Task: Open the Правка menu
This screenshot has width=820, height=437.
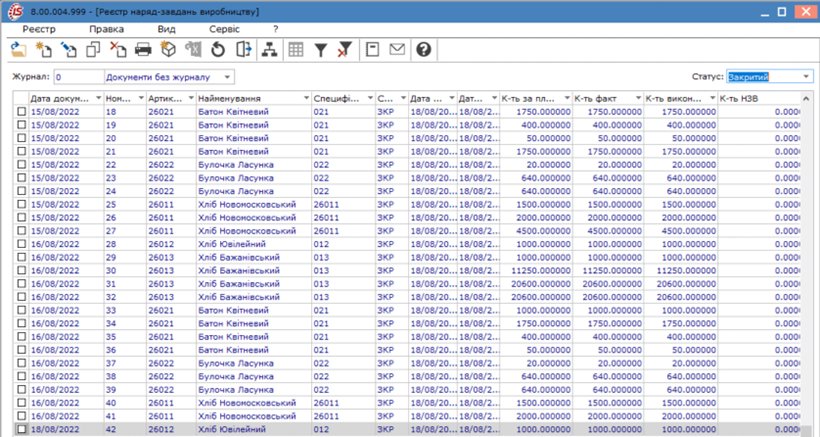Action: click(106, 29)
